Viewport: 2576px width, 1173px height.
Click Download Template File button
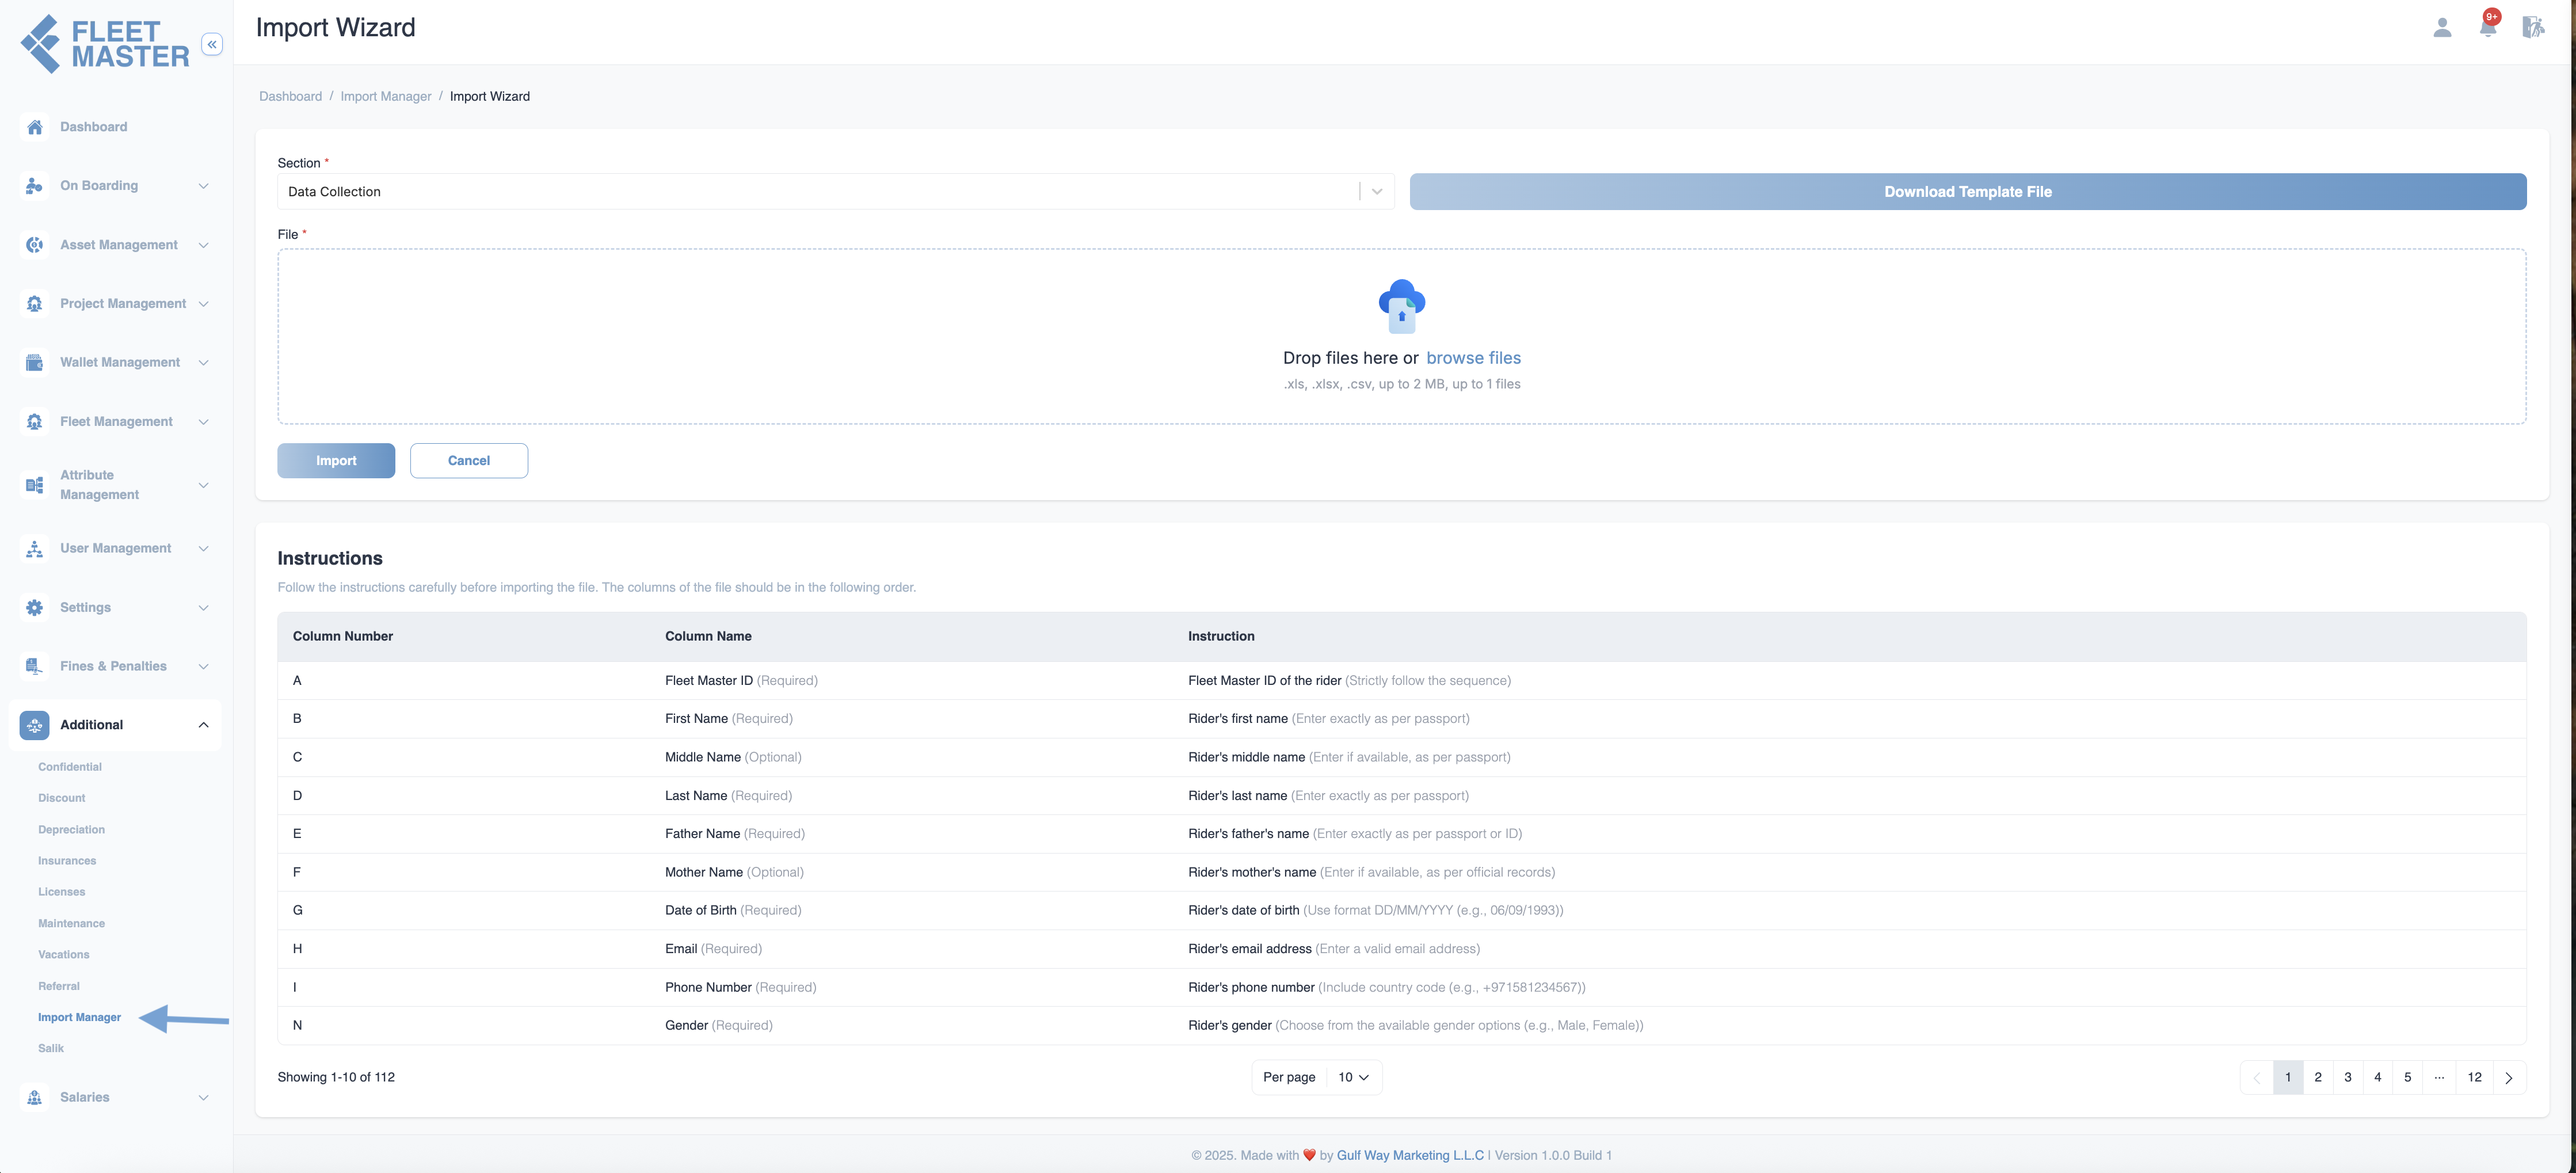pos(1968,192)
